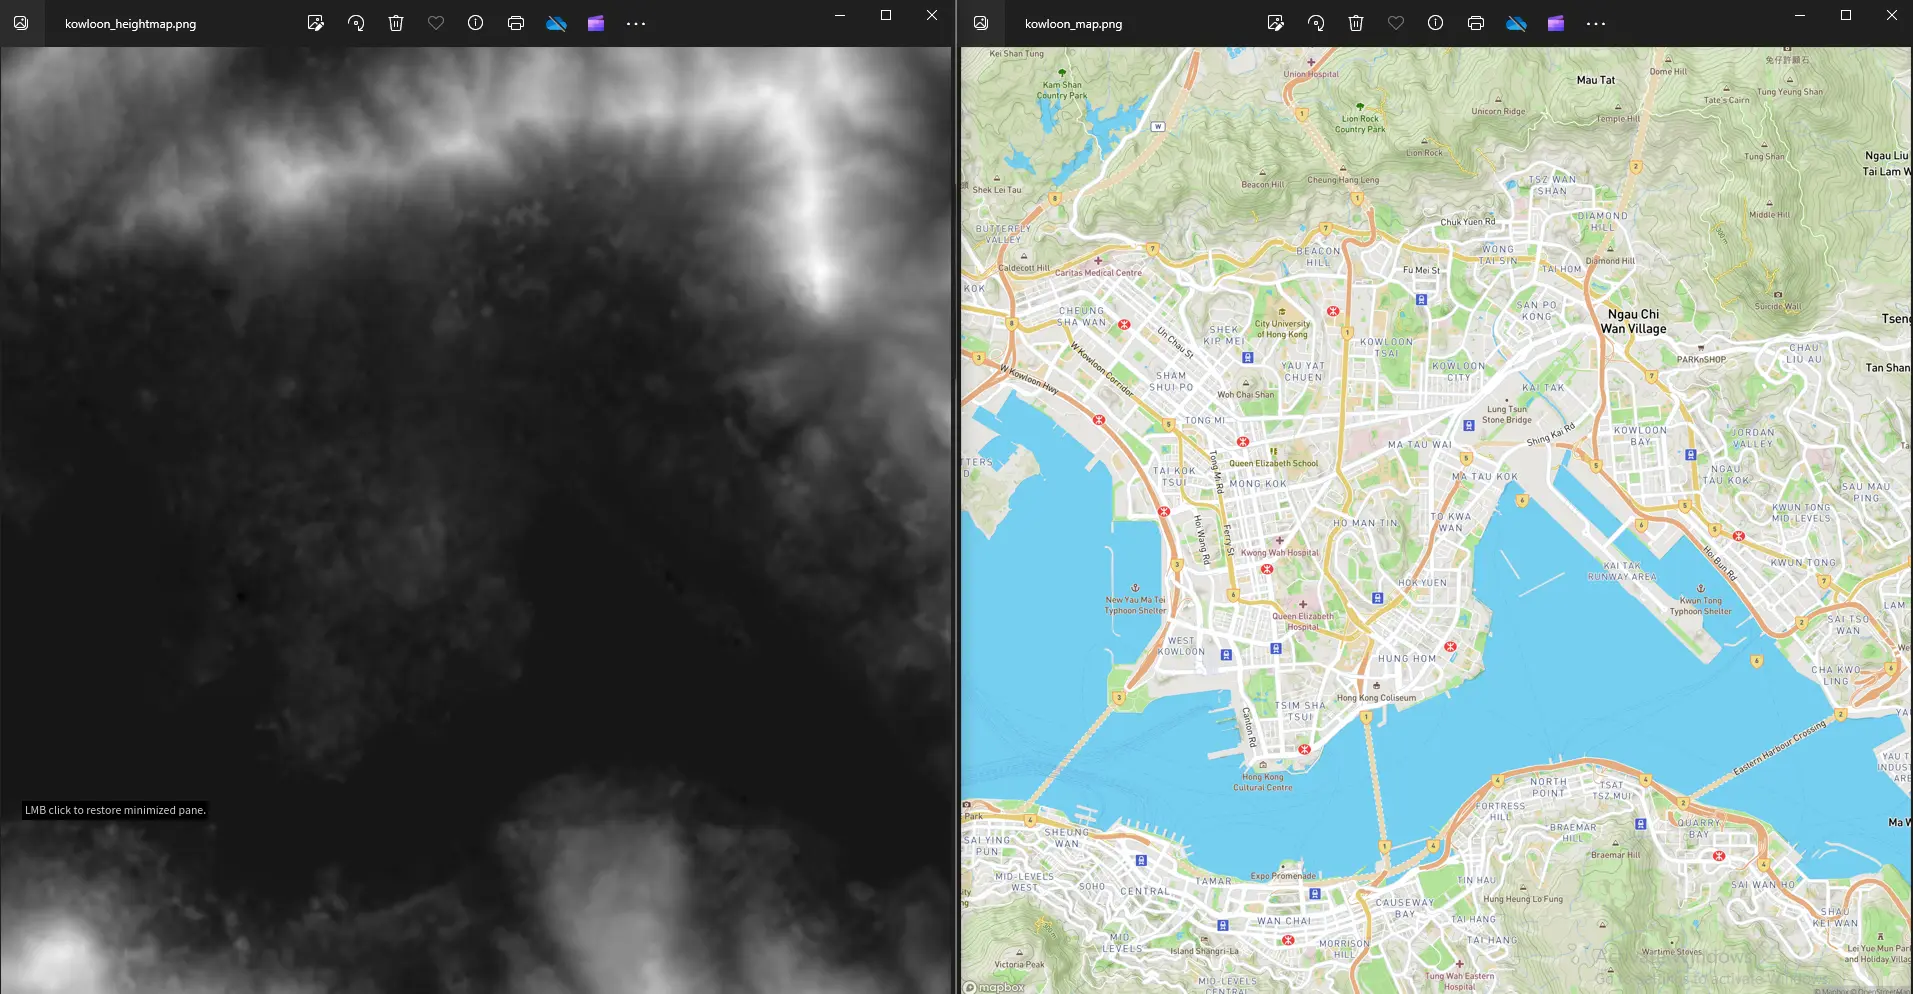Screen dimensions: 1913x994
Task: Click the kowloon_heightmap.png title text
Action: [x=131, y=24]
